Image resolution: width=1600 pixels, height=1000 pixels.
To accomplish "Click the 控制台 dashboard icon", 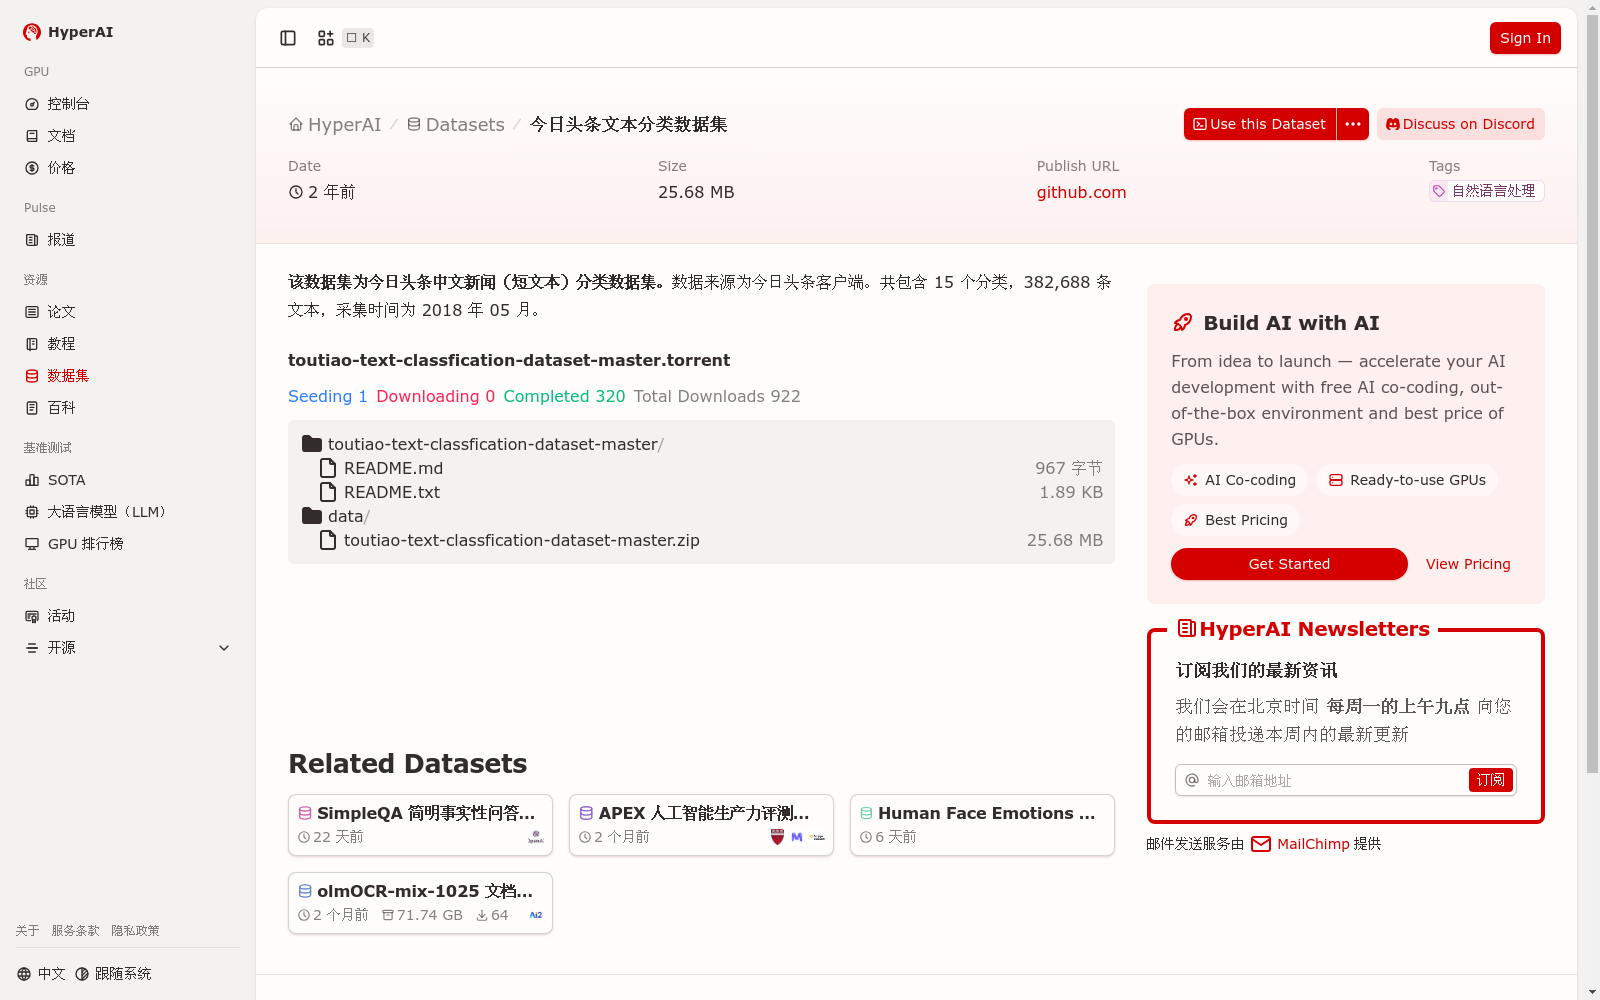I will click(32, 104).
